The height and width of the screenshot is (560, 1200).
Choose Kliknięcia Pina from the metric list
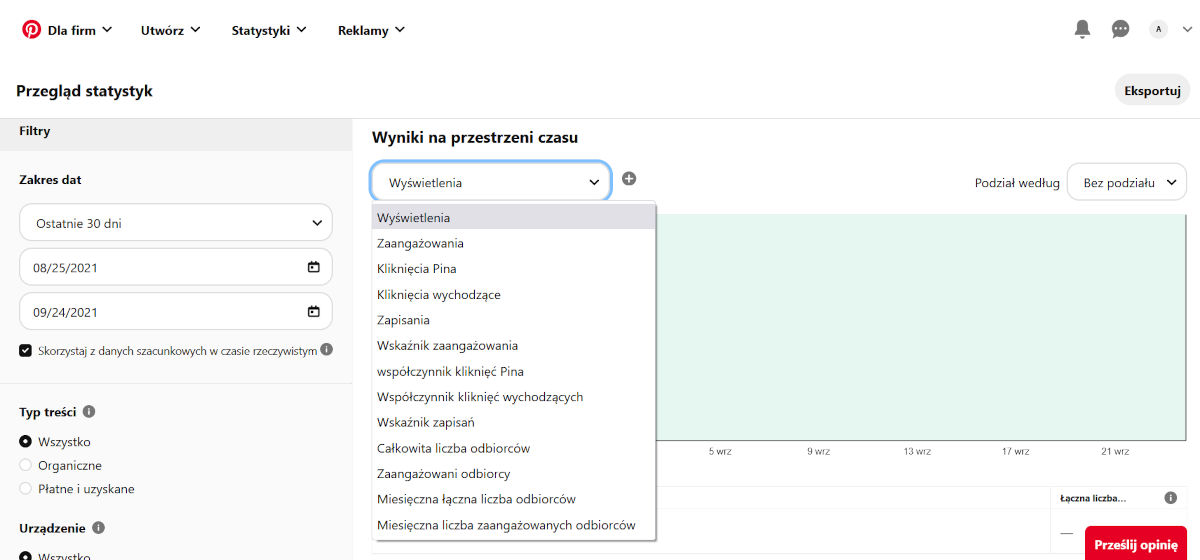click(x=417, y=269)
